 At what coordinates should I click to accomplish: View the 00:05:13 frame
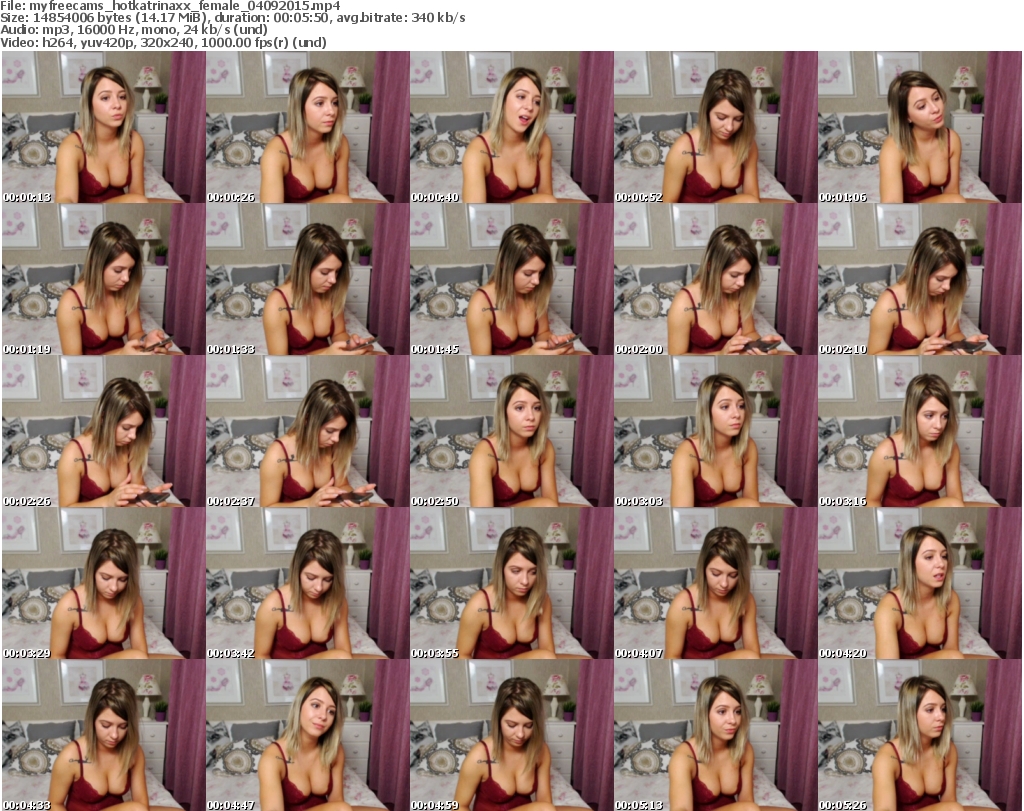pyautogui.click(x=716, y=735)
